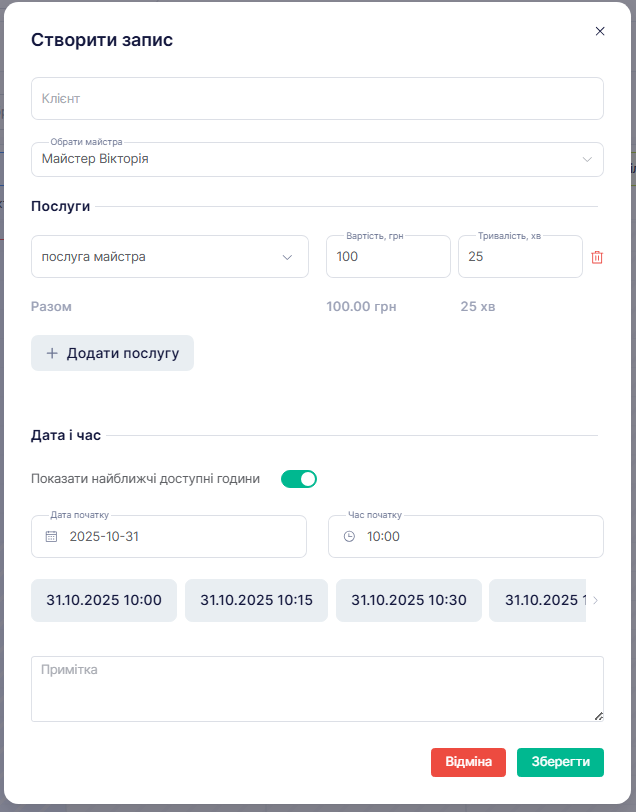Viewport: 636px width, 812px height.
Task: Open the 'Дата початку' date field
Action: 180,537
